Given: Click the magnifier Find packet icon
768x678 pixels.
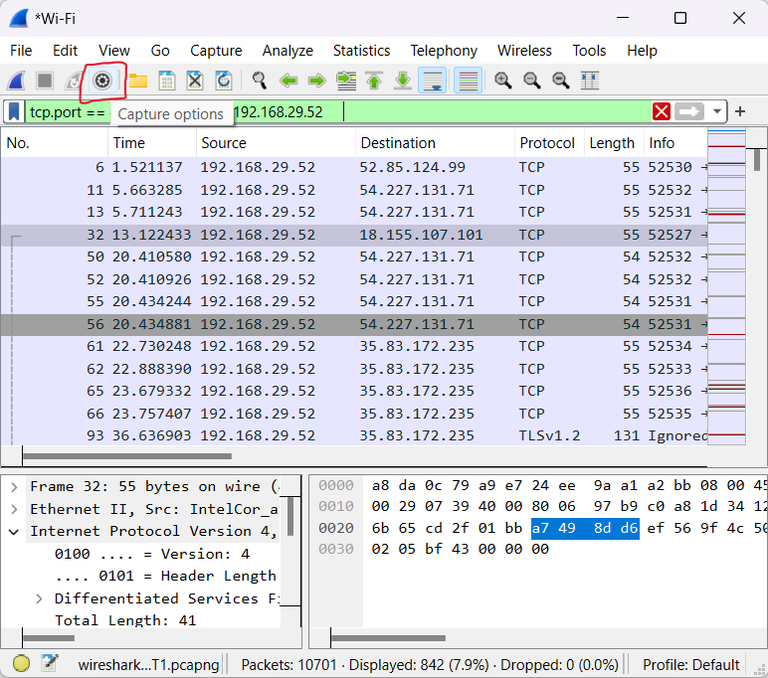Looking at the screenshot, I should click(259, 80).
